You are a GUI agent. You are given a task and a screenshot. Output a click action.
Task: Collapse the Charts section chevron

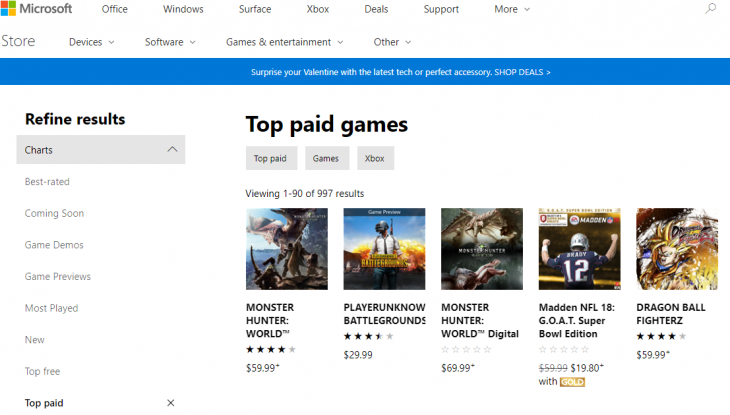172,150
